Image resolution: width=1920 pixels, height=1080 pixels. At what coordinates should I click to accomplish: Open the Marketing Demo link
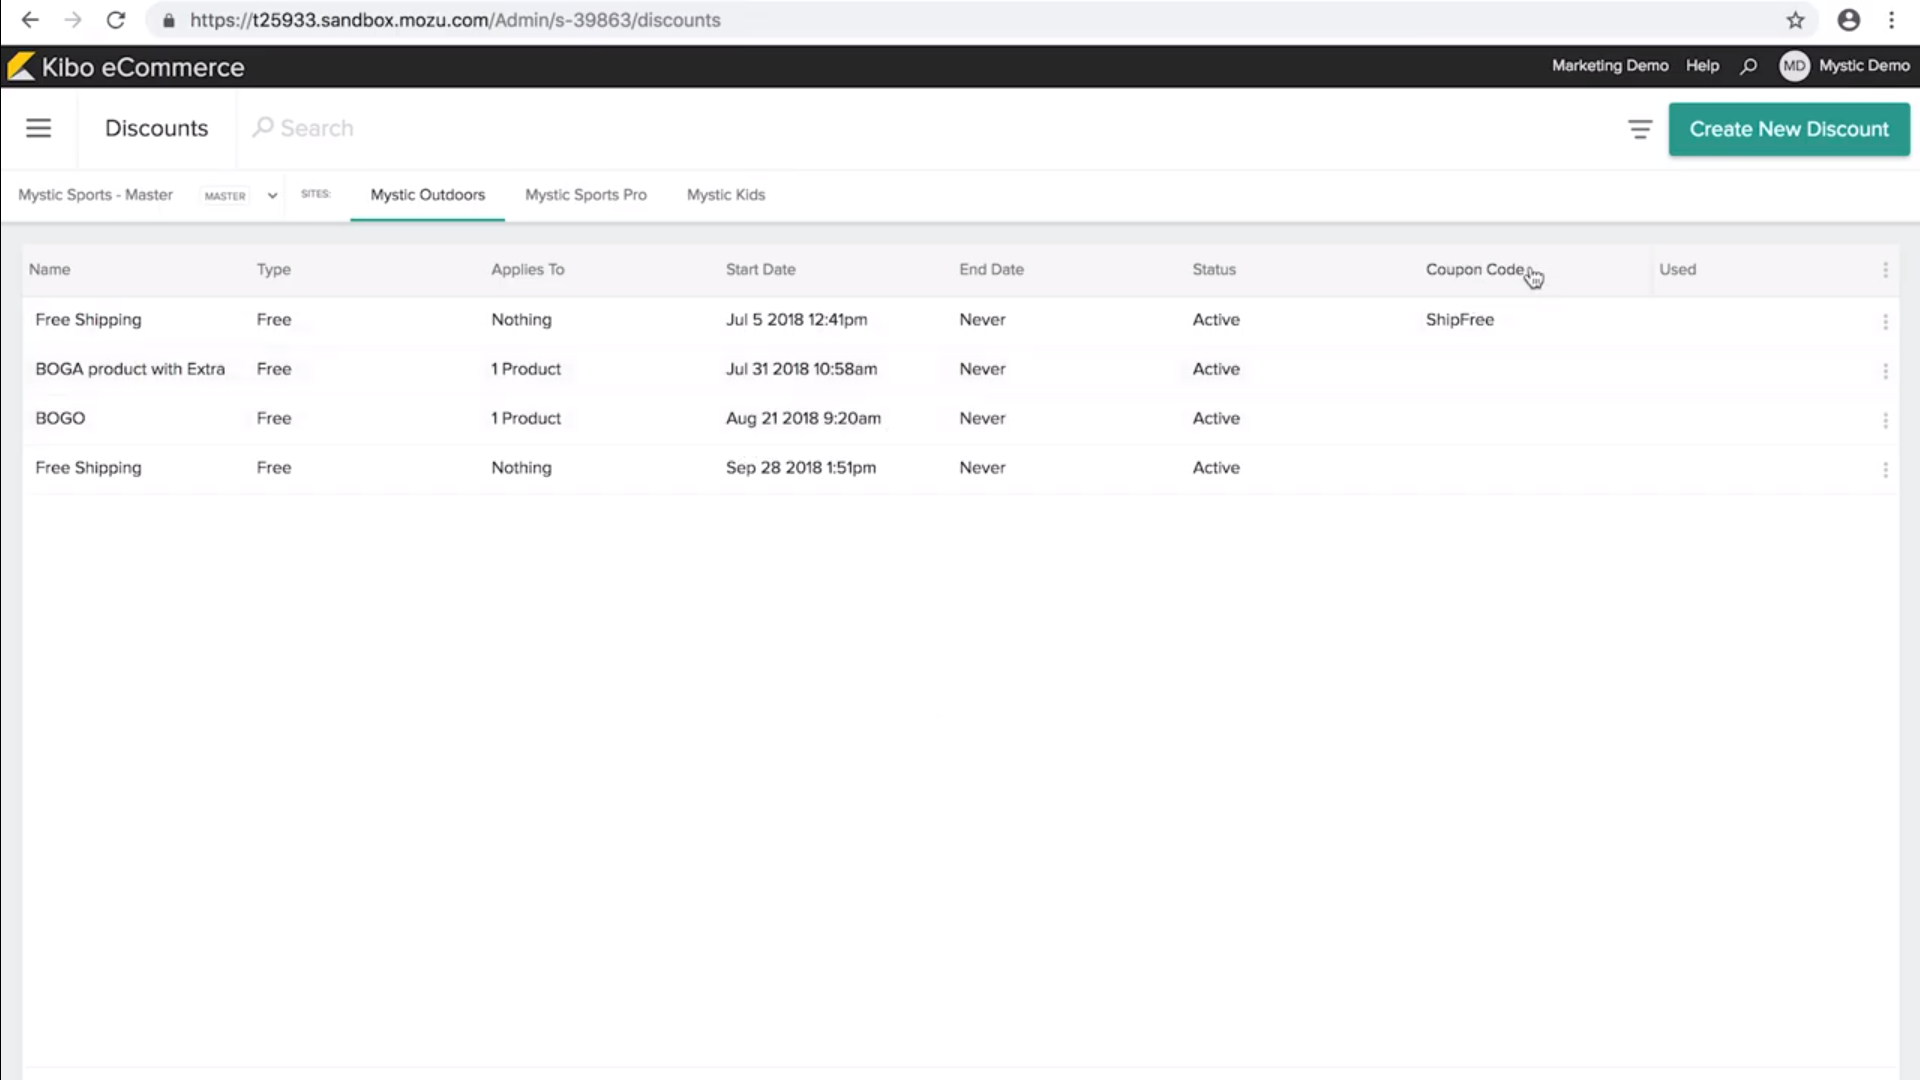(1609, 66)
